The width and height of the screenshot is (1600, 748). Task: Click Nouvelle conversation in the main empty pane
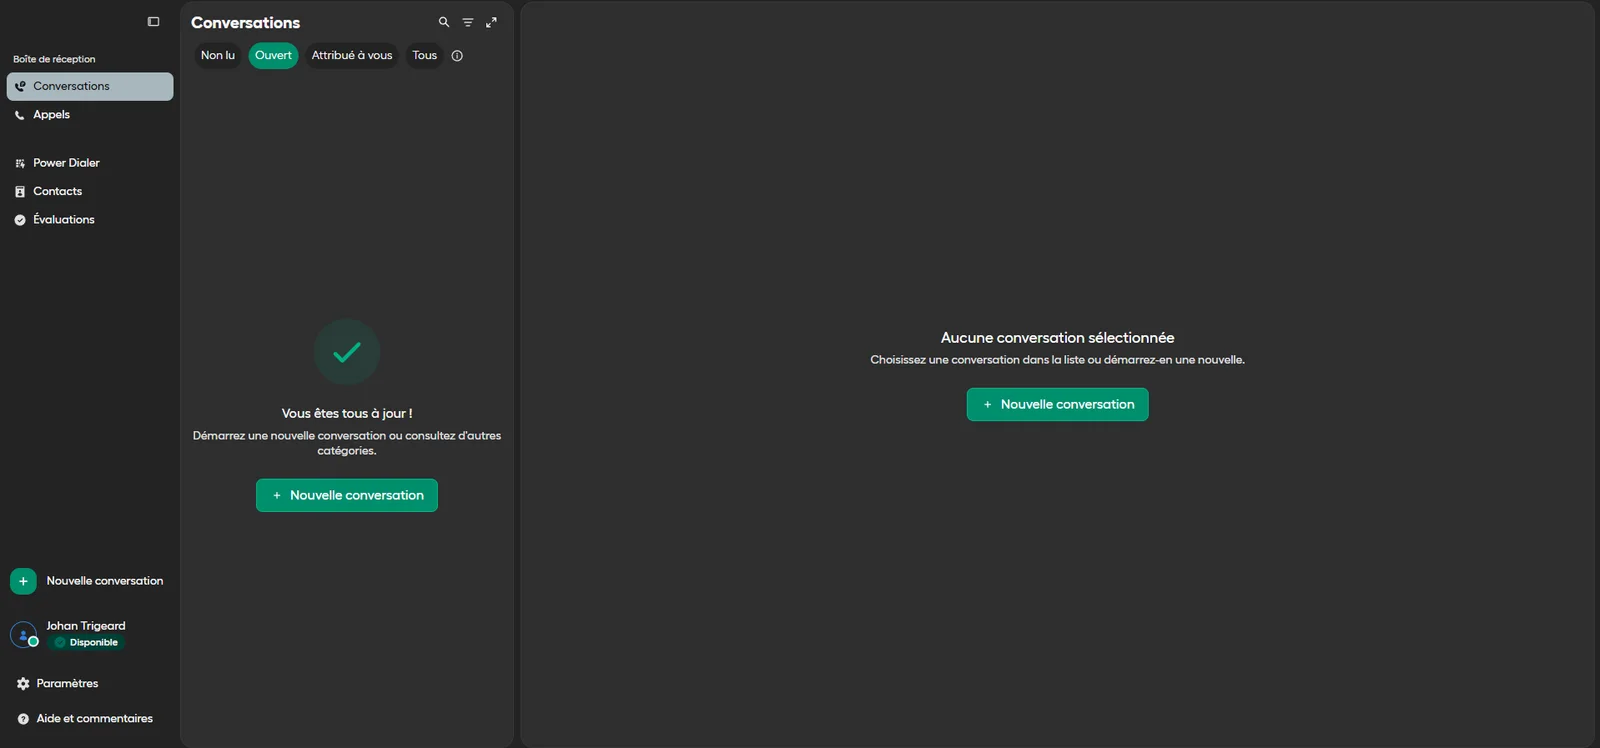click(1058, 405)
